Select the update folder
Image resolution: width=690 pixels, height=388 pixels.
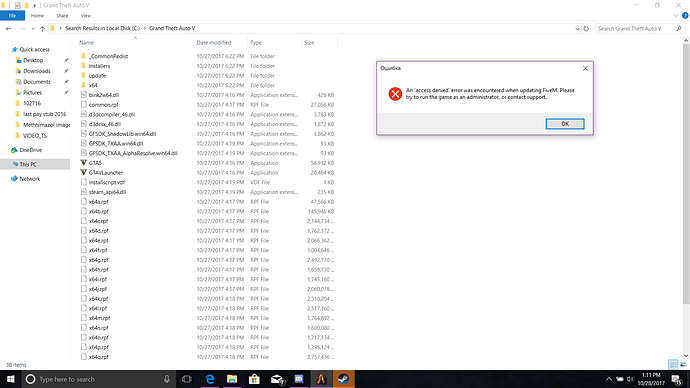tap(97, 76)
